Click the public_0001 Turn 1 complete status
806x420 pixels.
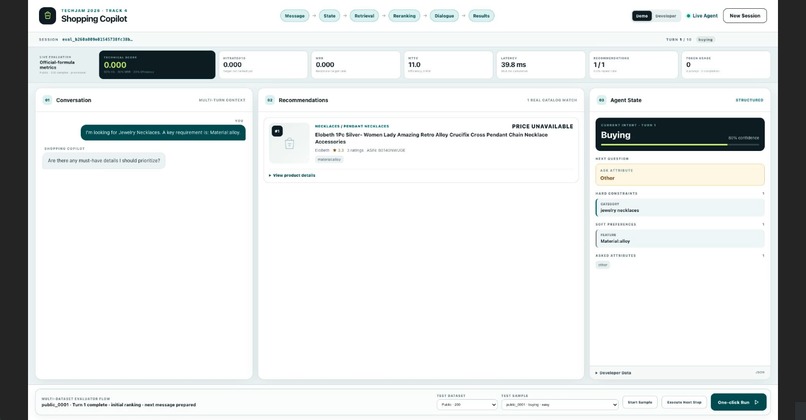(119, 405)
